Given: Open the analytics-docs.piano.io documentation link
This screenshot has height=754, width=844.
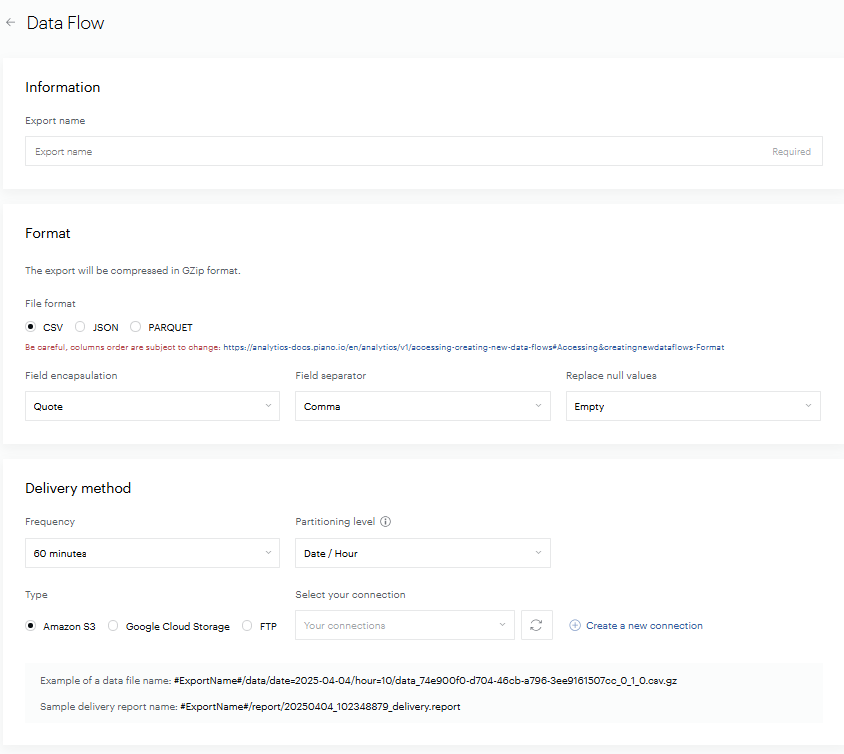Looking at the screenshot, I should coord(474,348).
